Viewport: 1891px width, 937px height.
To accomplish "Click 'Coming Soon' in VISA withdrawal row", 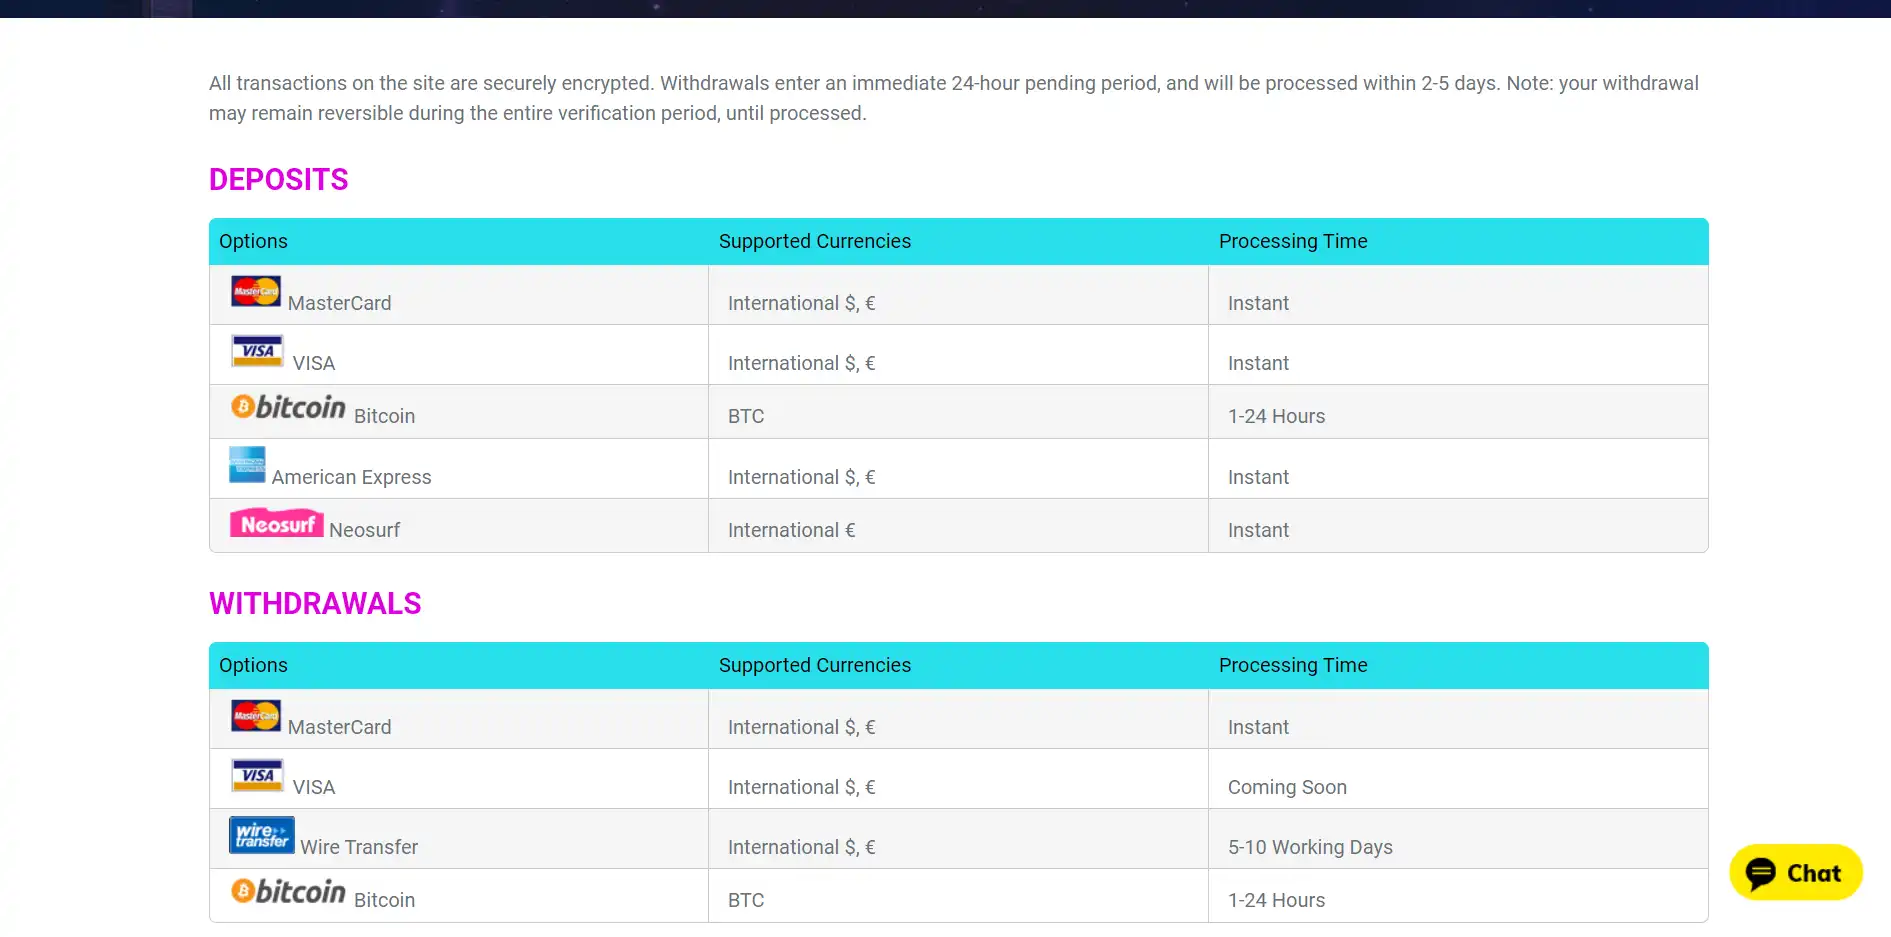I will 1287,788.
